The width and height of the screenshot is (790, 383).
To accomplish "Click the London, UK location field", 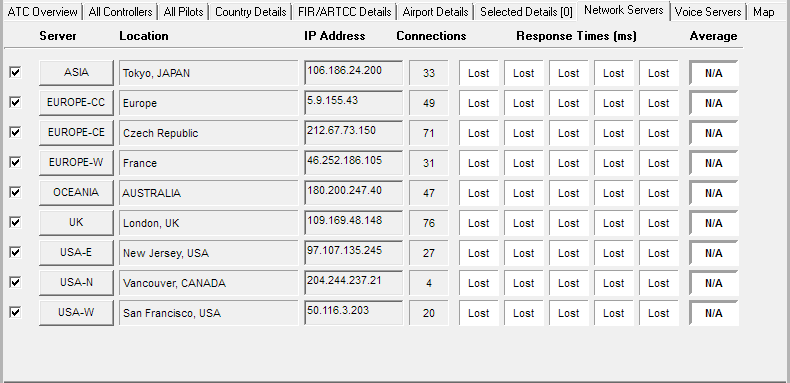I will (209, 223).
